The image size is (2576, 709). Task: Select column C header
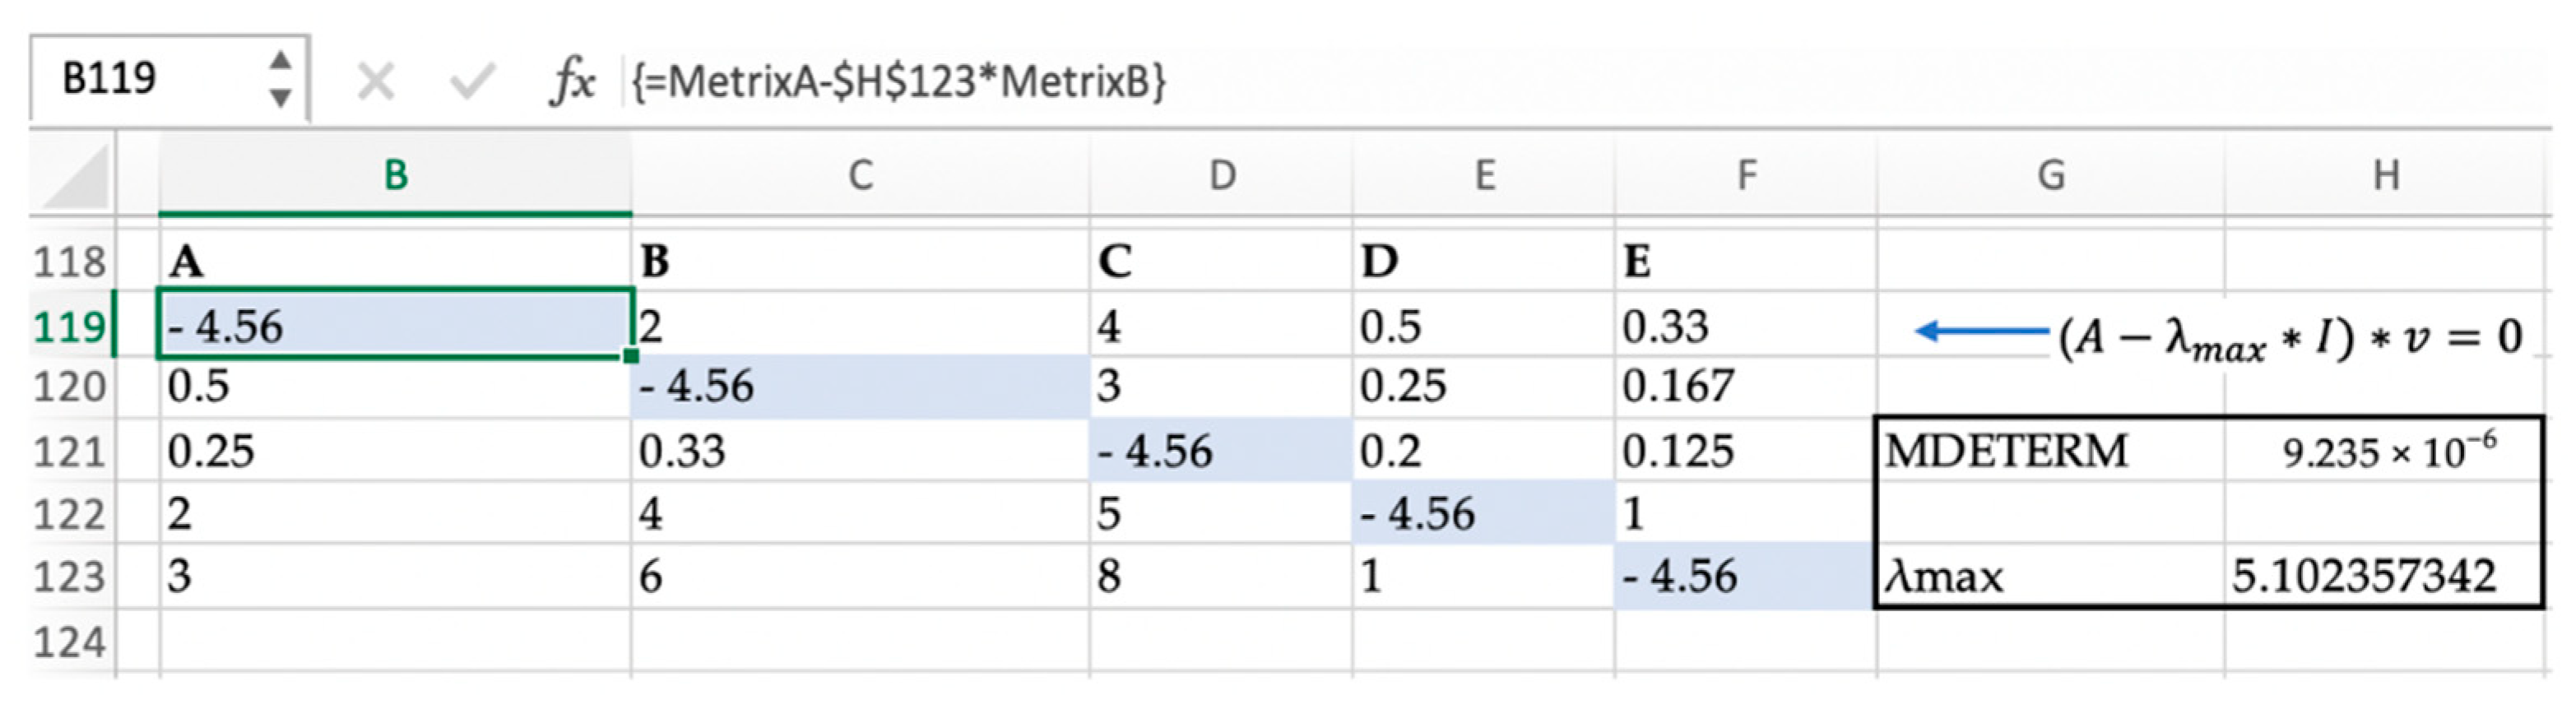pyautogui.click(x=860, y=176)
